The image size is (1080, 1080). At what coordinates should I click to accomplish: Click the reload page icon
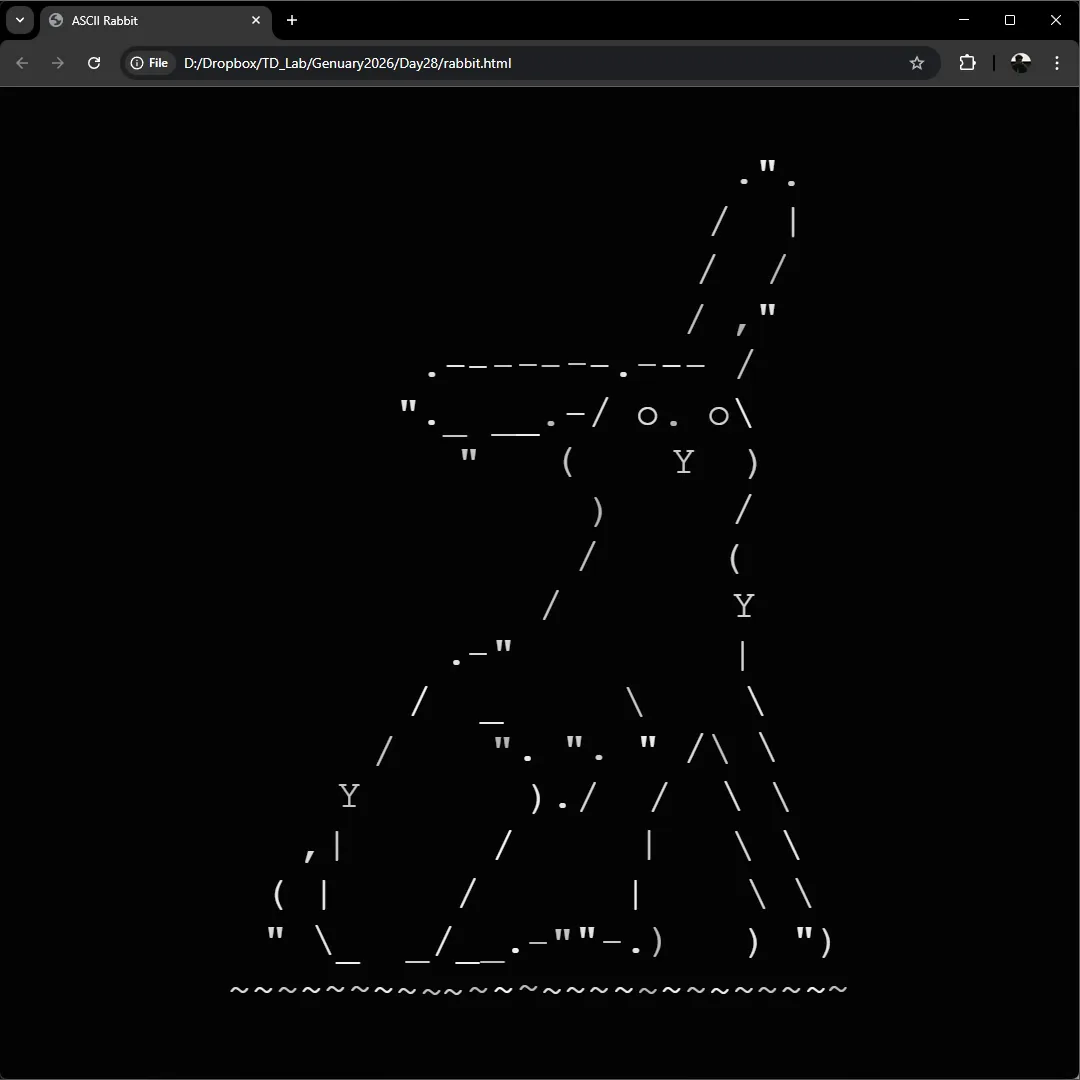pyautogui.click(x=94, y=63)
